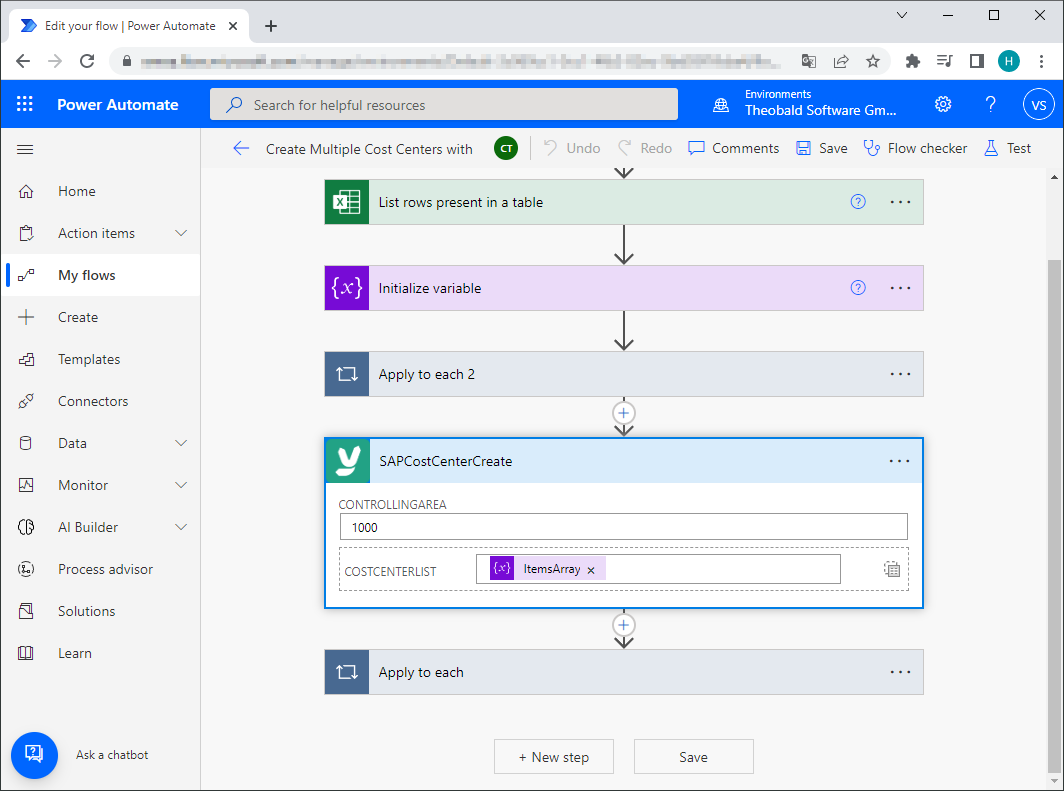Open the Create page
The image size is (1064, 791).
tap(78, 317)
